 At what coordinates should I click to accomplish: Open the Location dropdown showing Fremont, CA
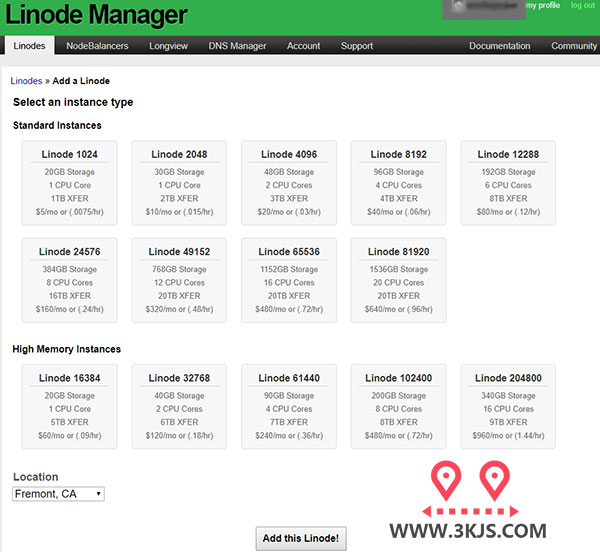(x=58, y=494)
